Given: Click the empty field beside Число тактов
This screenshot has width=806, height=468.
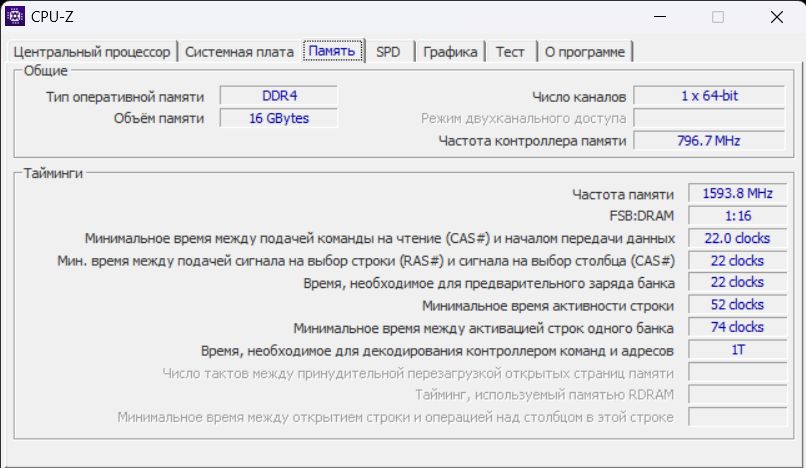Looking at the screenshot, I should pos(738,372).
